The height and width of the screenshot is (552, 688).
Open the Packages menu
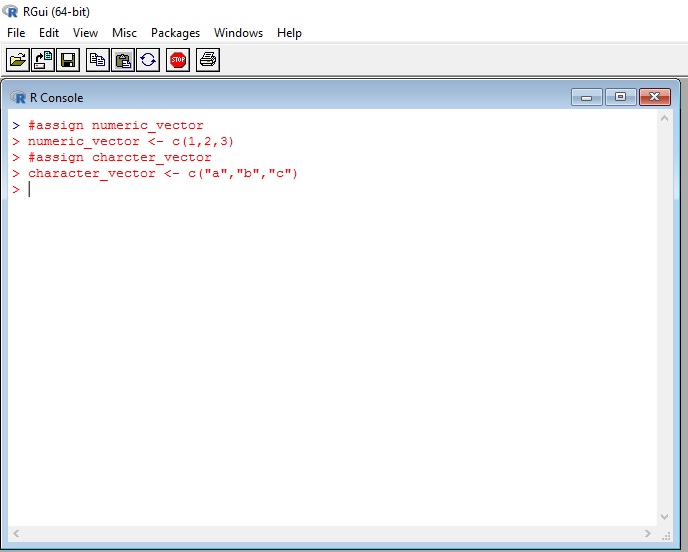click(x=175, y=33)
